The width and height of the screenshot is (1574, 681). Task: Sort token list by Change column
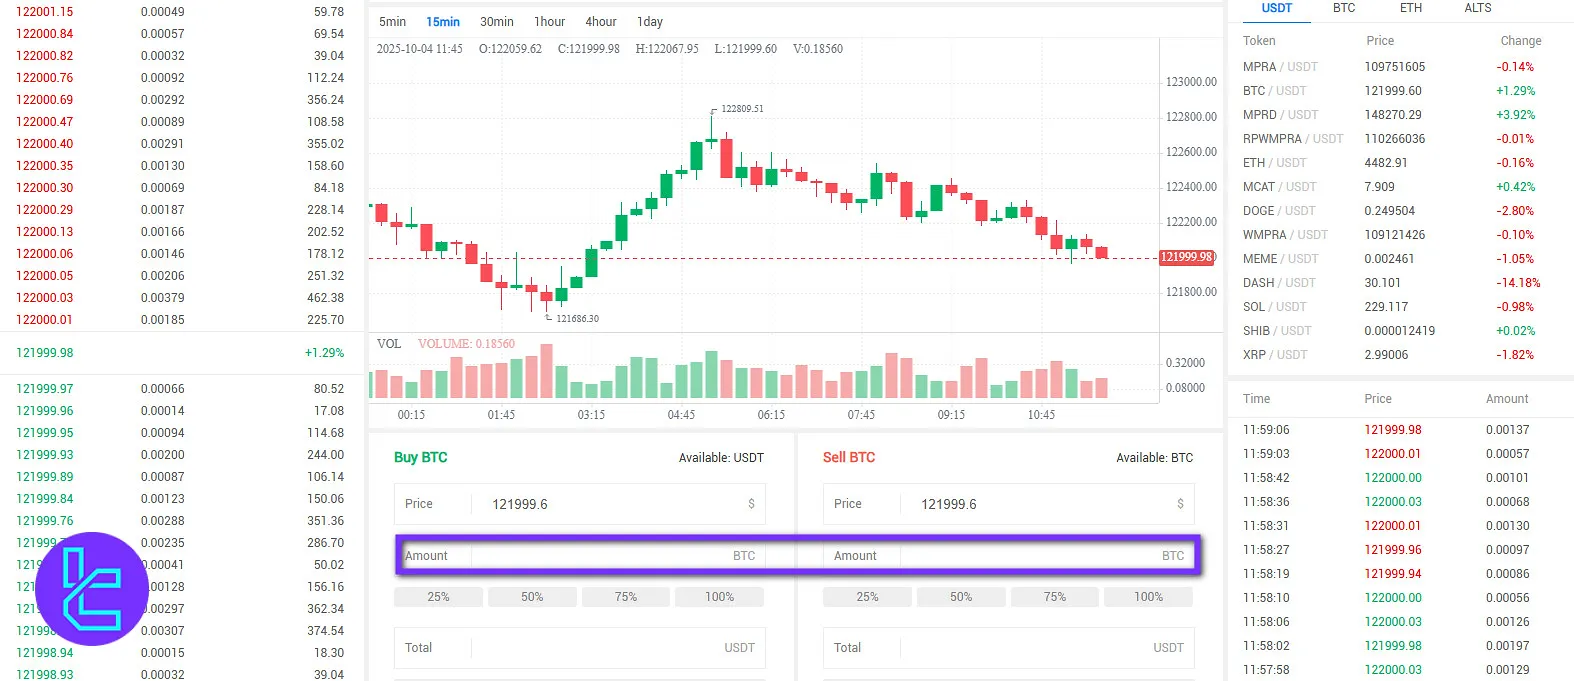coord(1520,41)
